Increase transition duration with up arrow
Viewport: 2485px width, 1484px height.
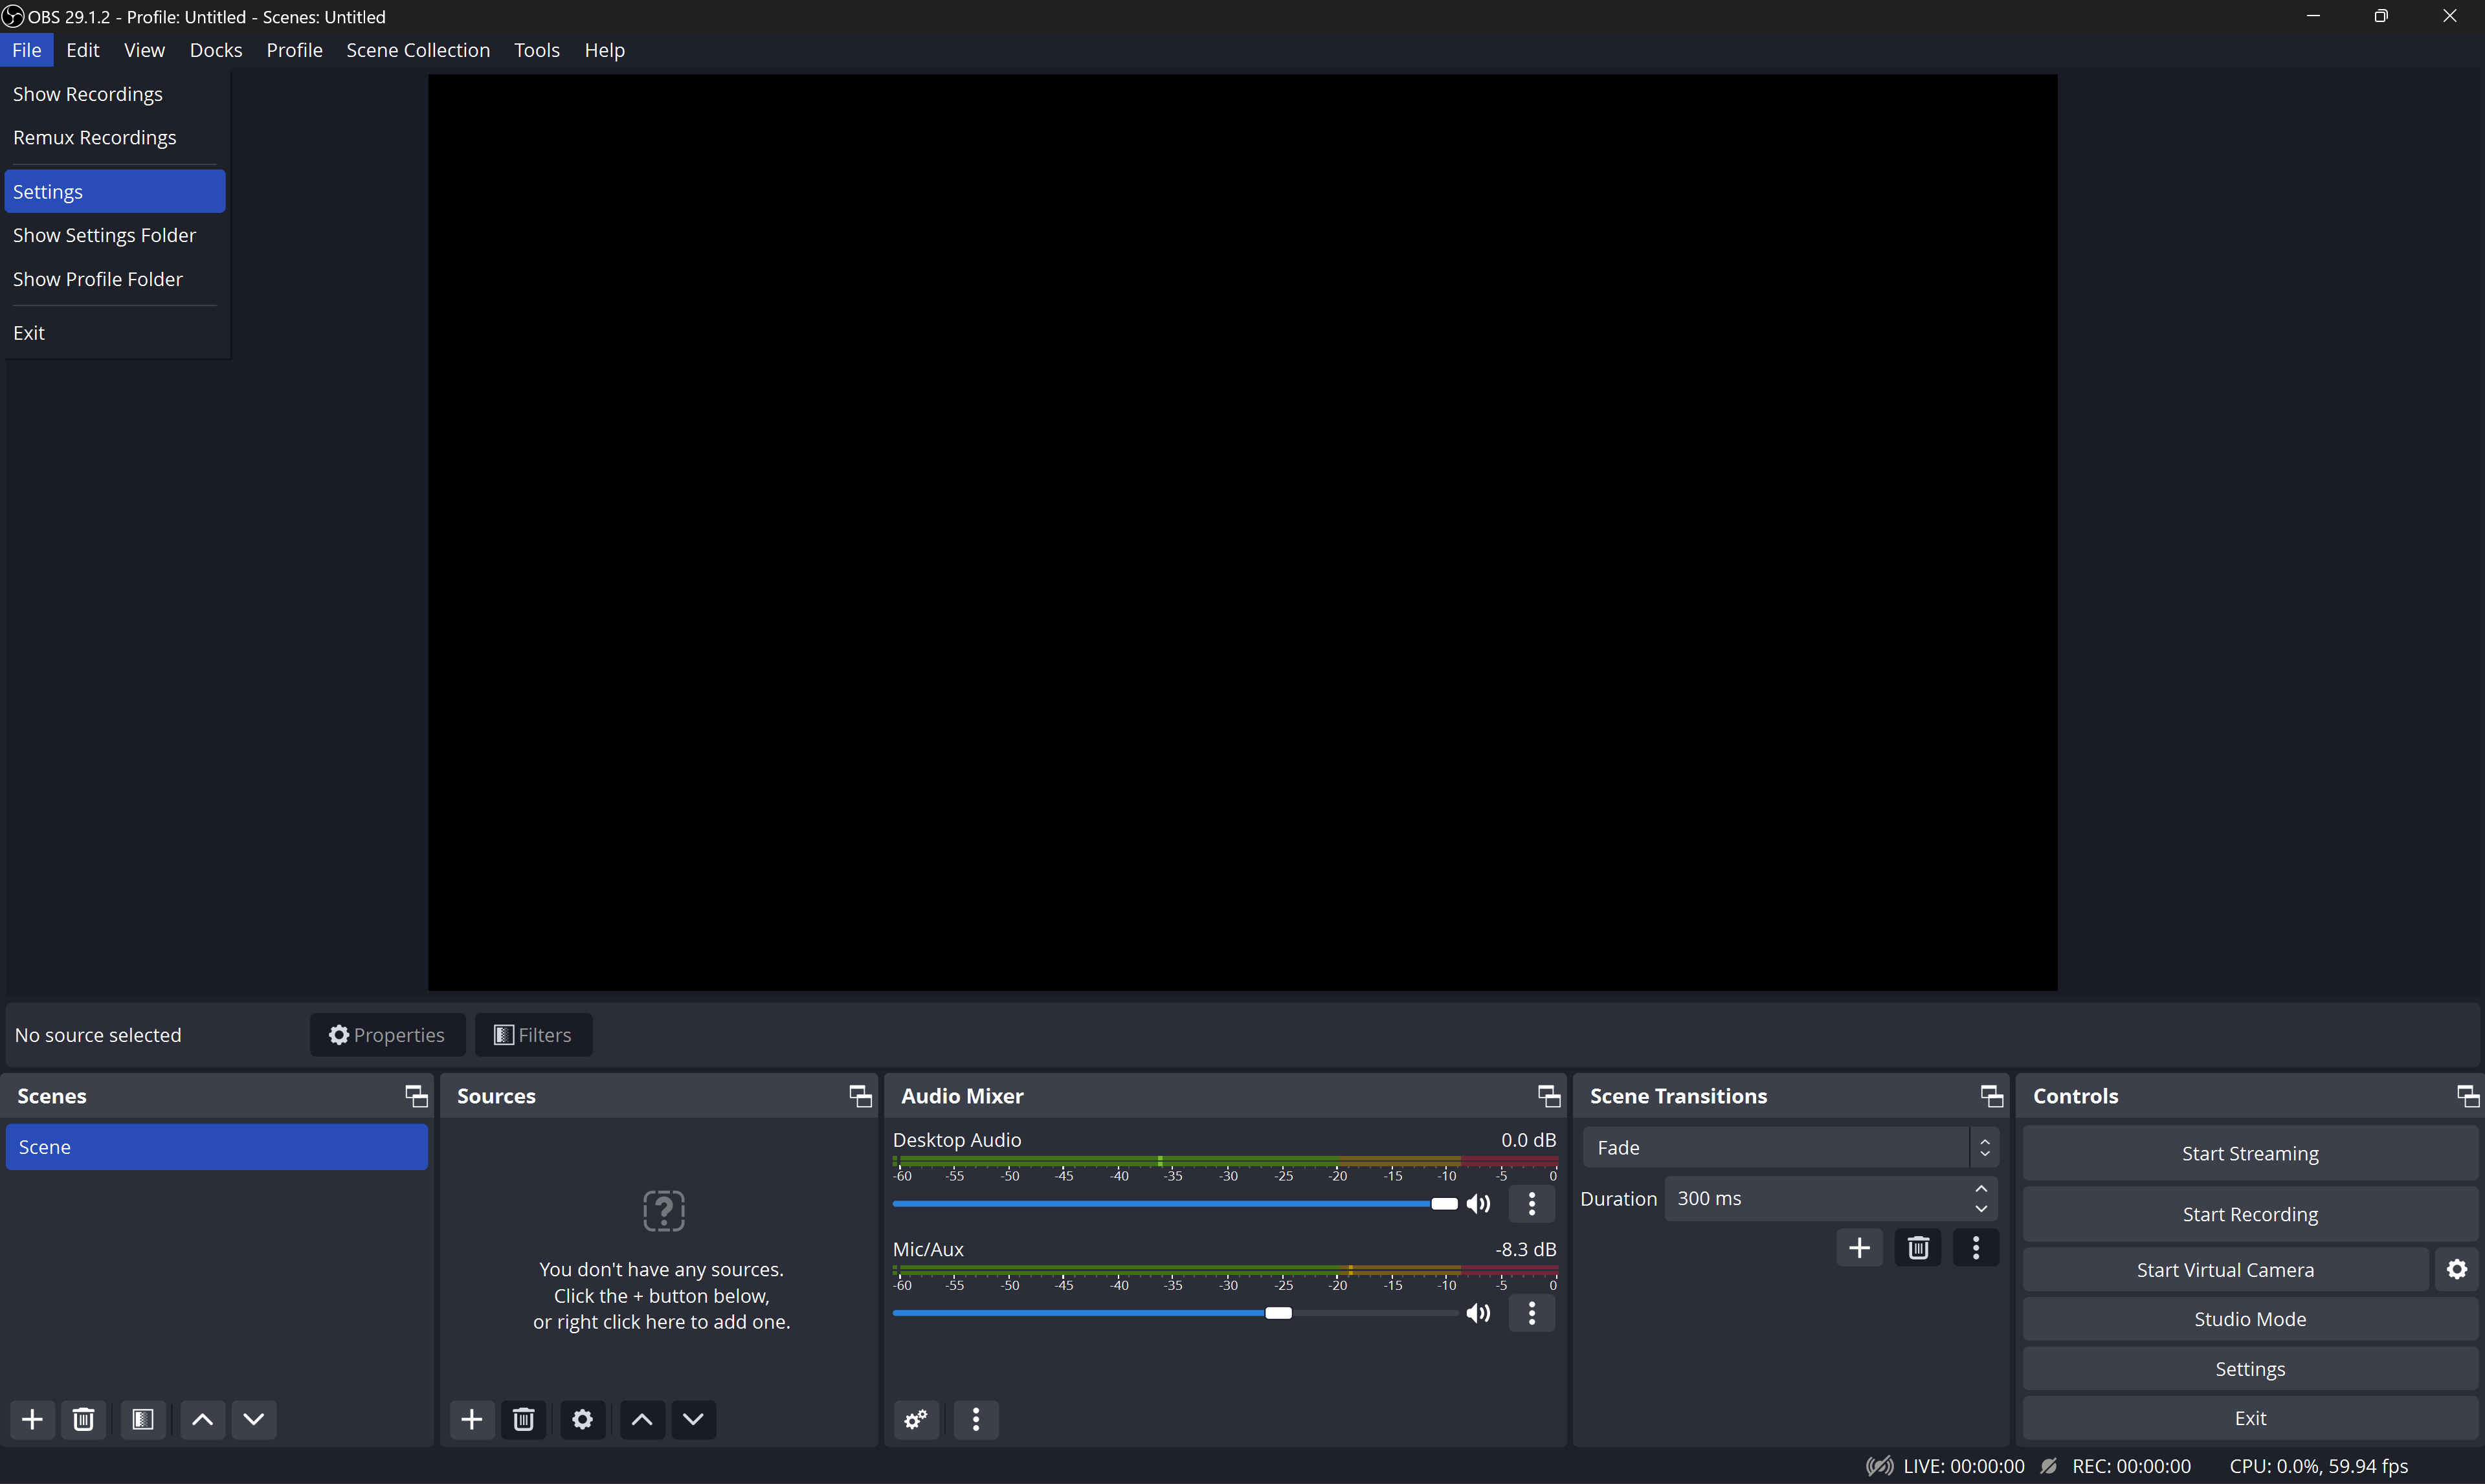click(1981, 1189)
